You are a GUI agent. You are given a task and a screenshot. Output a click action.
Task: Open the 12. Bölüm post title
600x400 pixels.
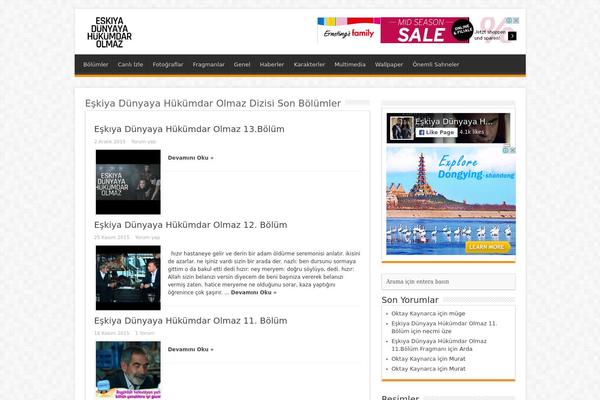coord(191,225)
